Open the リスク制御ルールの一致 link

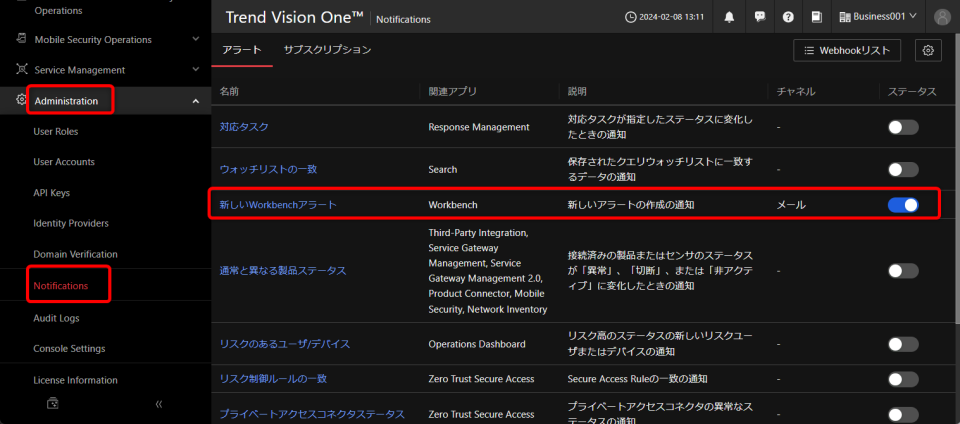tap(273, 379)
